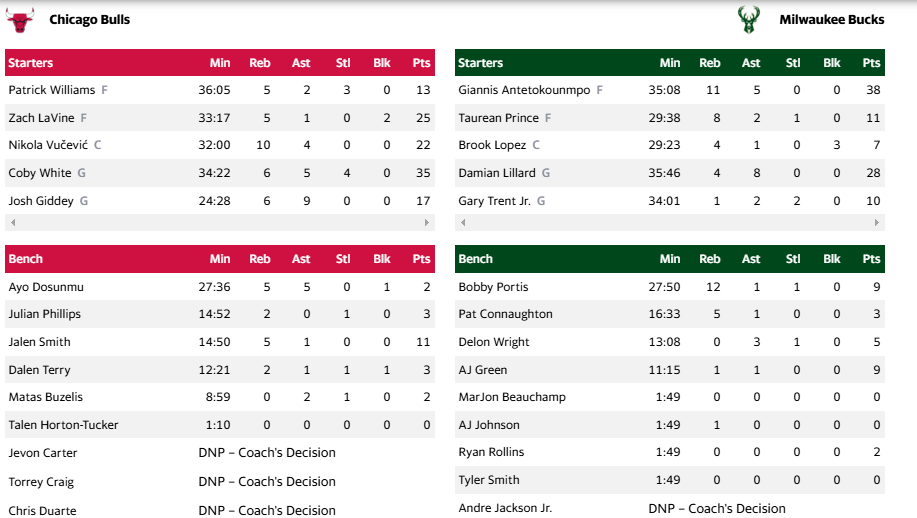Click the Min column header for Bulls bench
Screen dimensions: 917x518
point(220,259)
